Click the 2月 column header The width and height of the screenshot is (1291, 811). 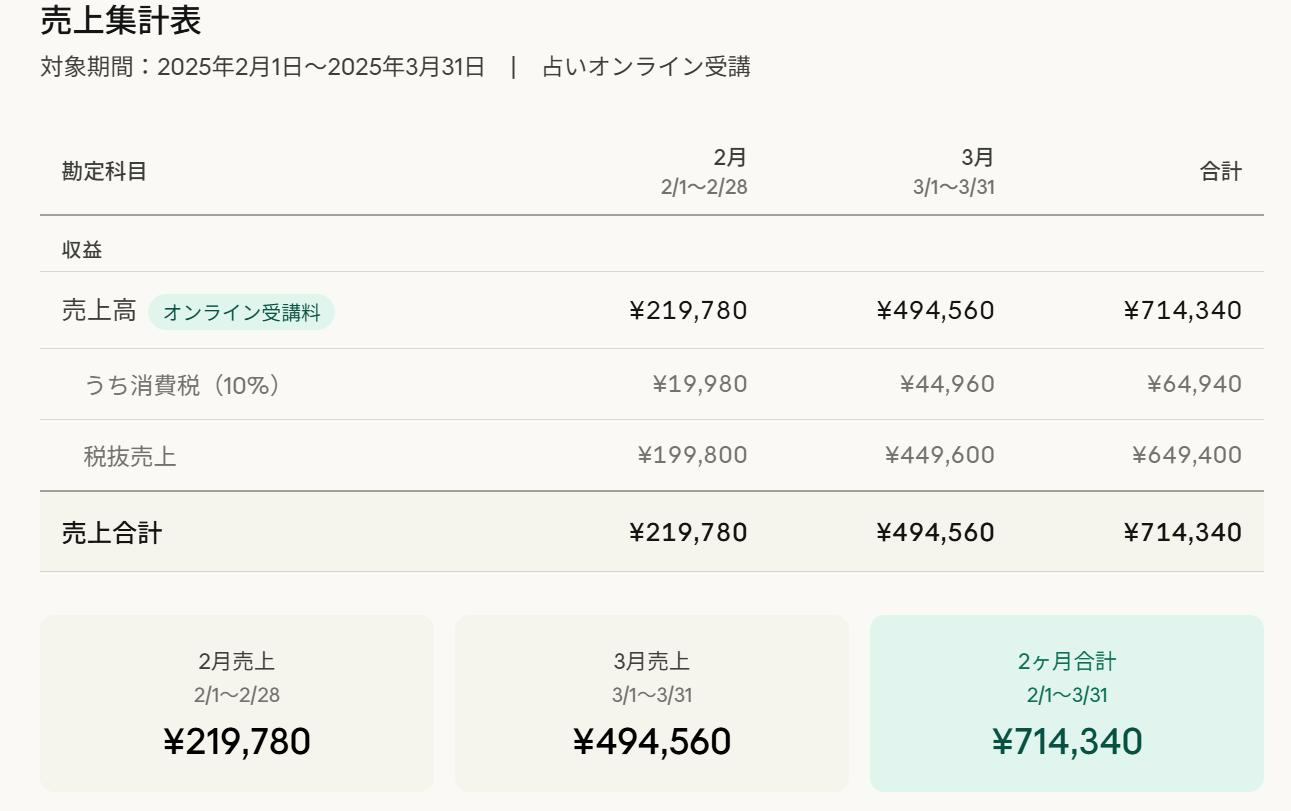pyautogui.click(x=729, y=158)
